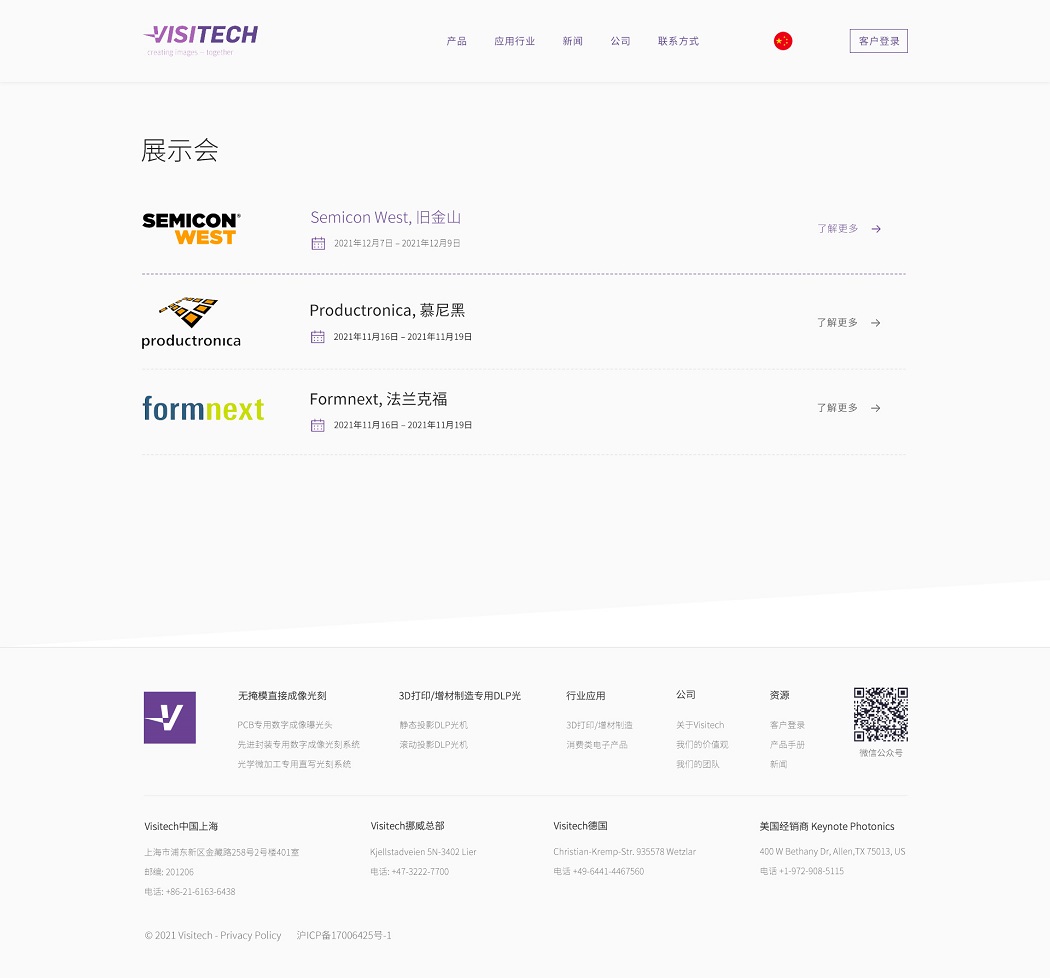
Task: Click the China flag language selector
Action: click(783, 41)
